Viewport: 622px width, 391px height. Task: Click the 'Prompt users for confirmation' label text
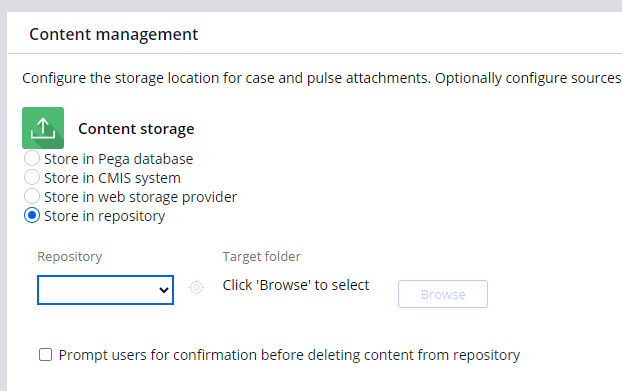[x=289, y=355]
